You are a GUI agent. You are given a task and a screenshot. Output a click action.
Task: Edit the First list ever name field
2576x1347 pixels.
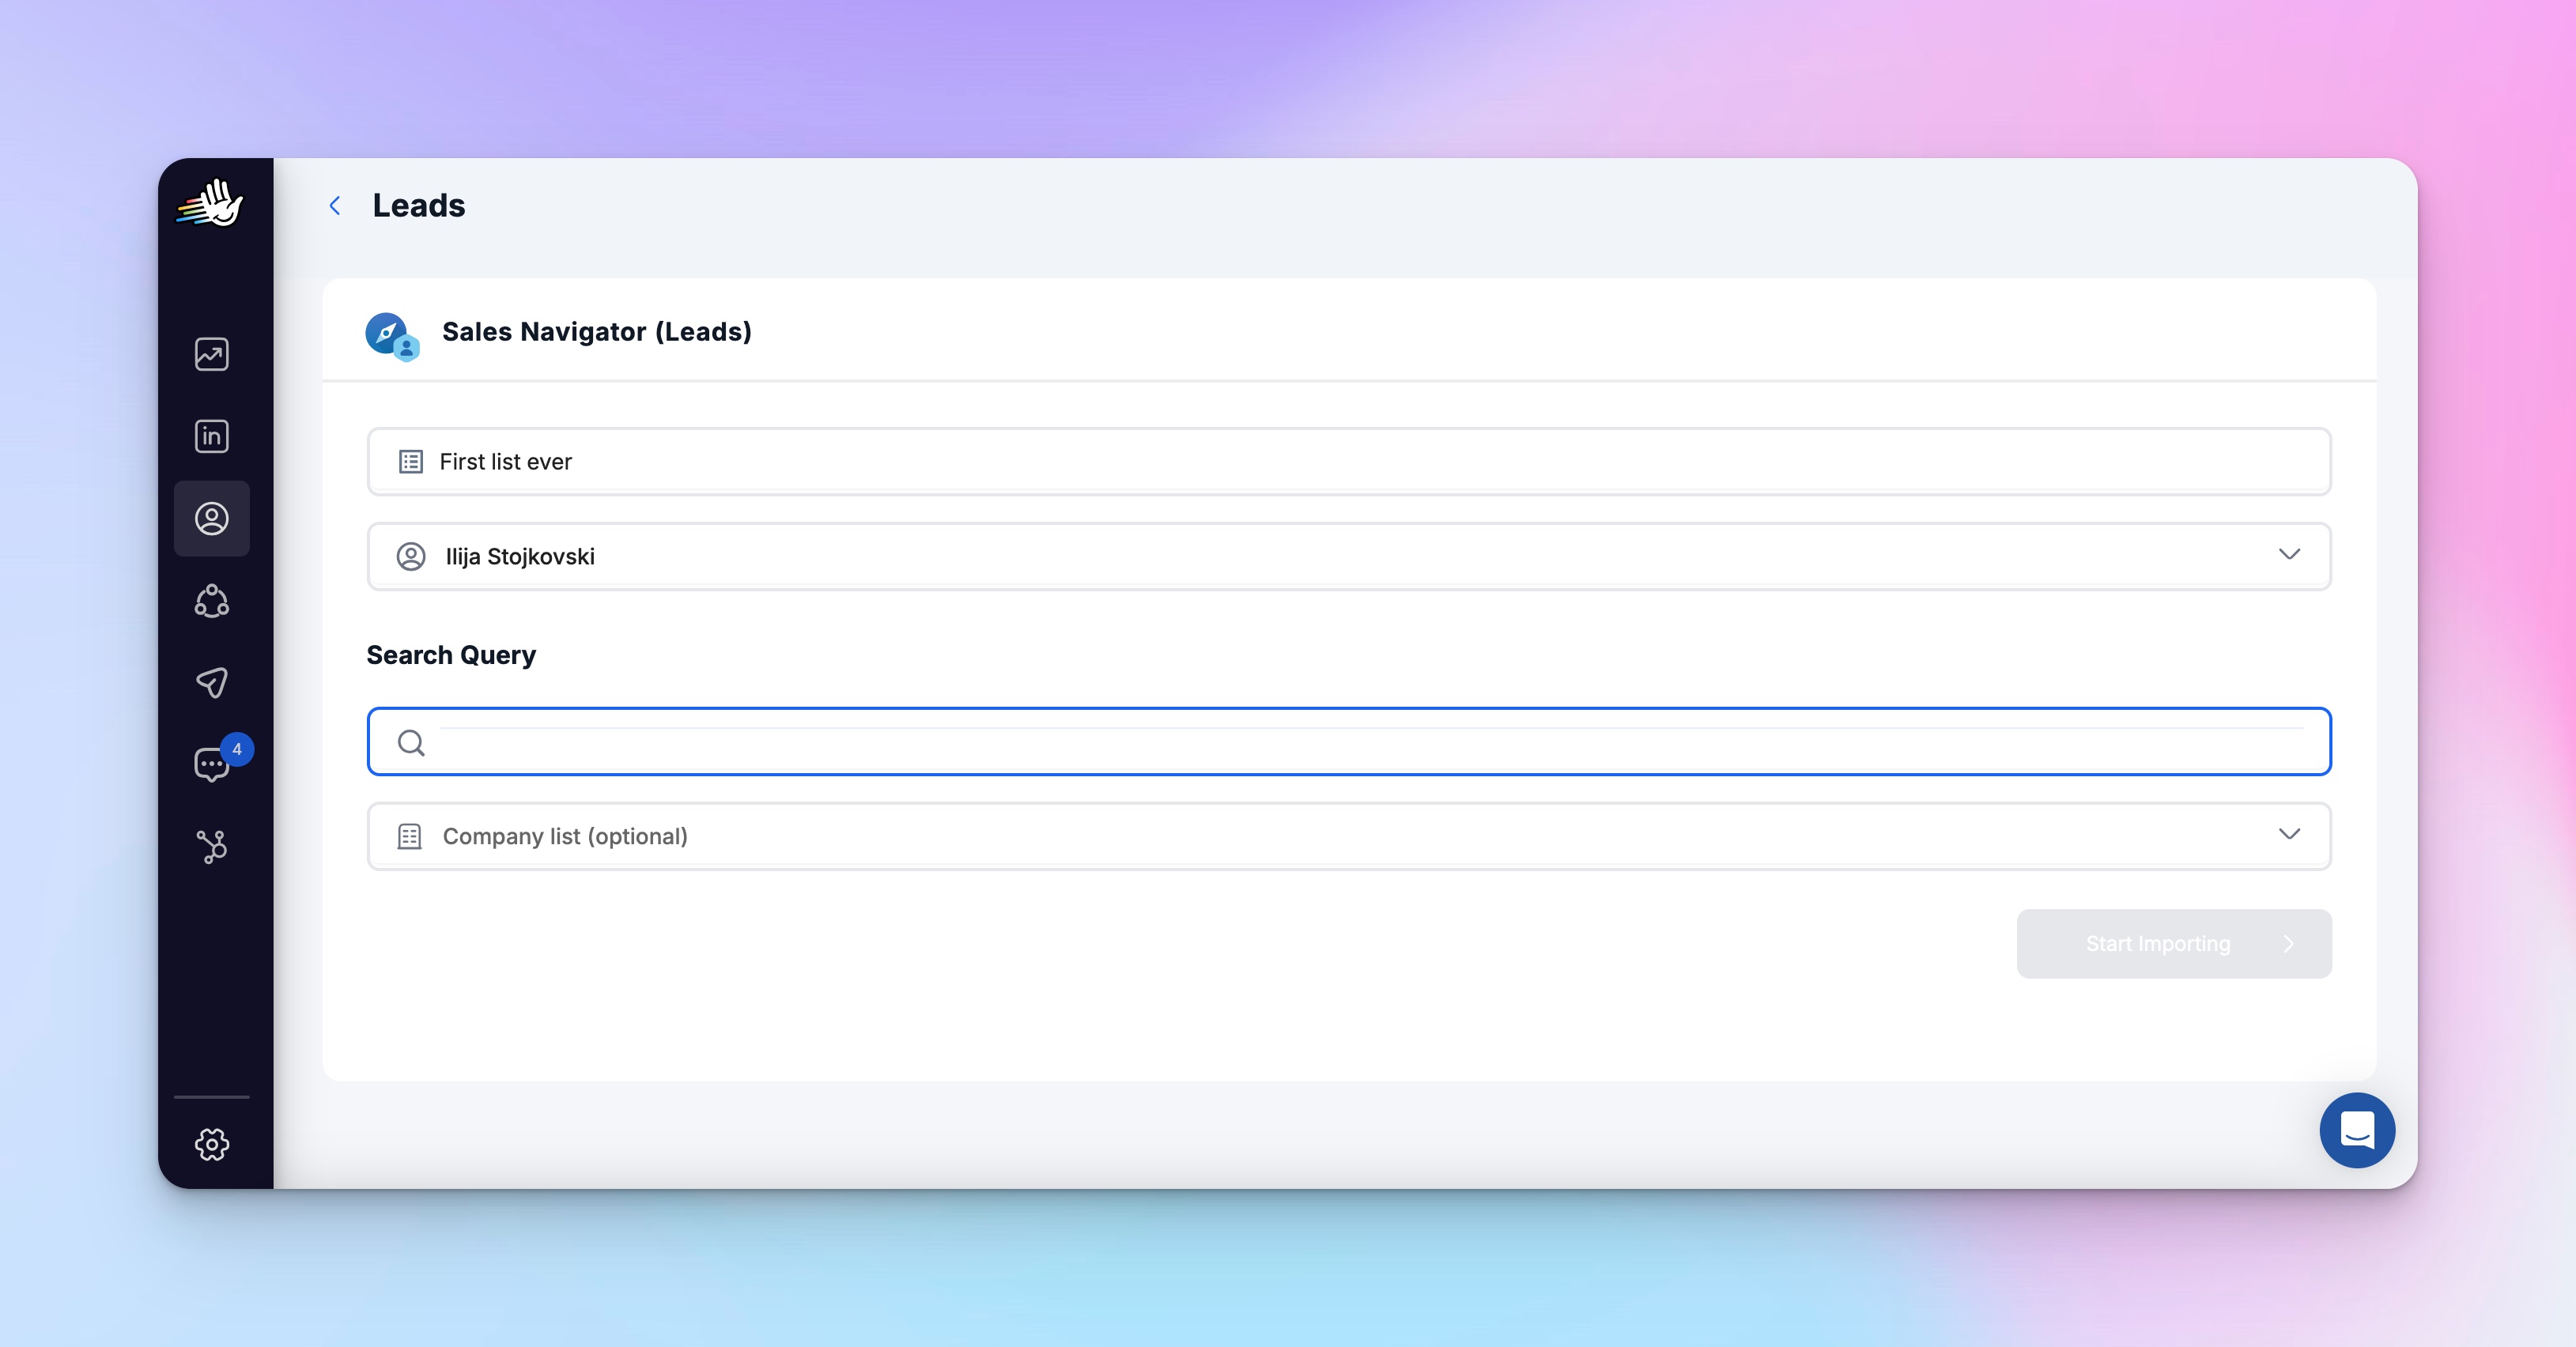coord(1349,462)
